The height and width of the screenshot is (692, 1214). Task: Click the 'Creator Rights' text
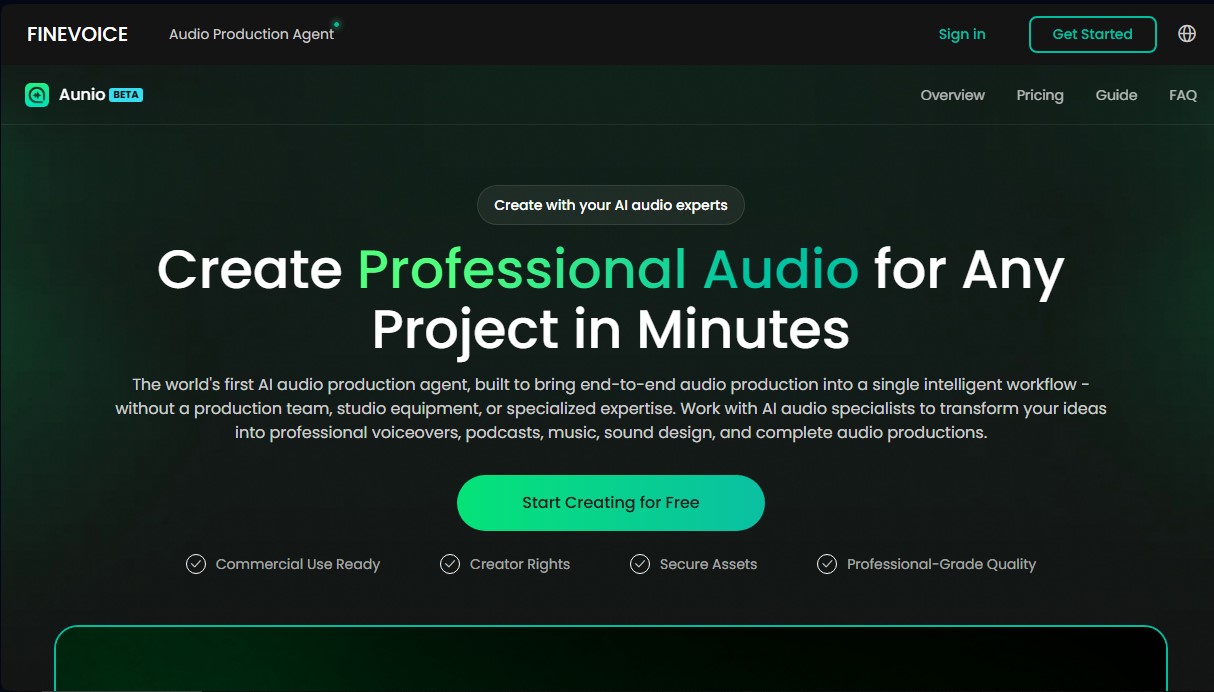point(520,564)
